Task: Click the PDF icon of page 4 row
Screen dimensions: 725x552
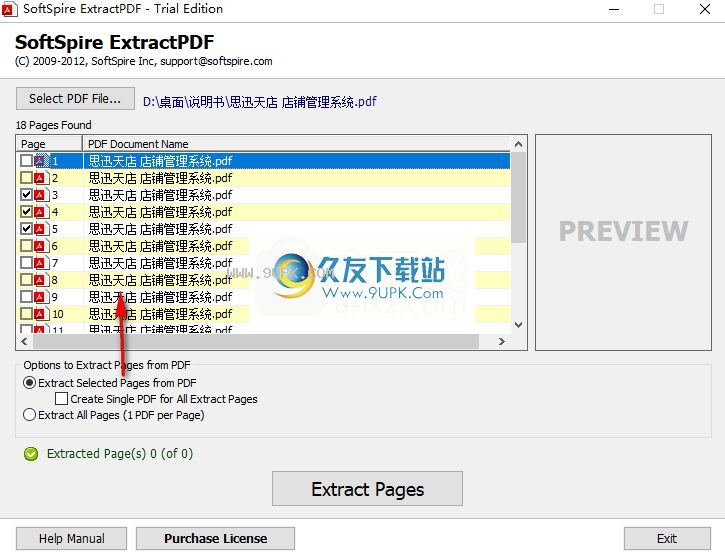Action: (41, 212)
